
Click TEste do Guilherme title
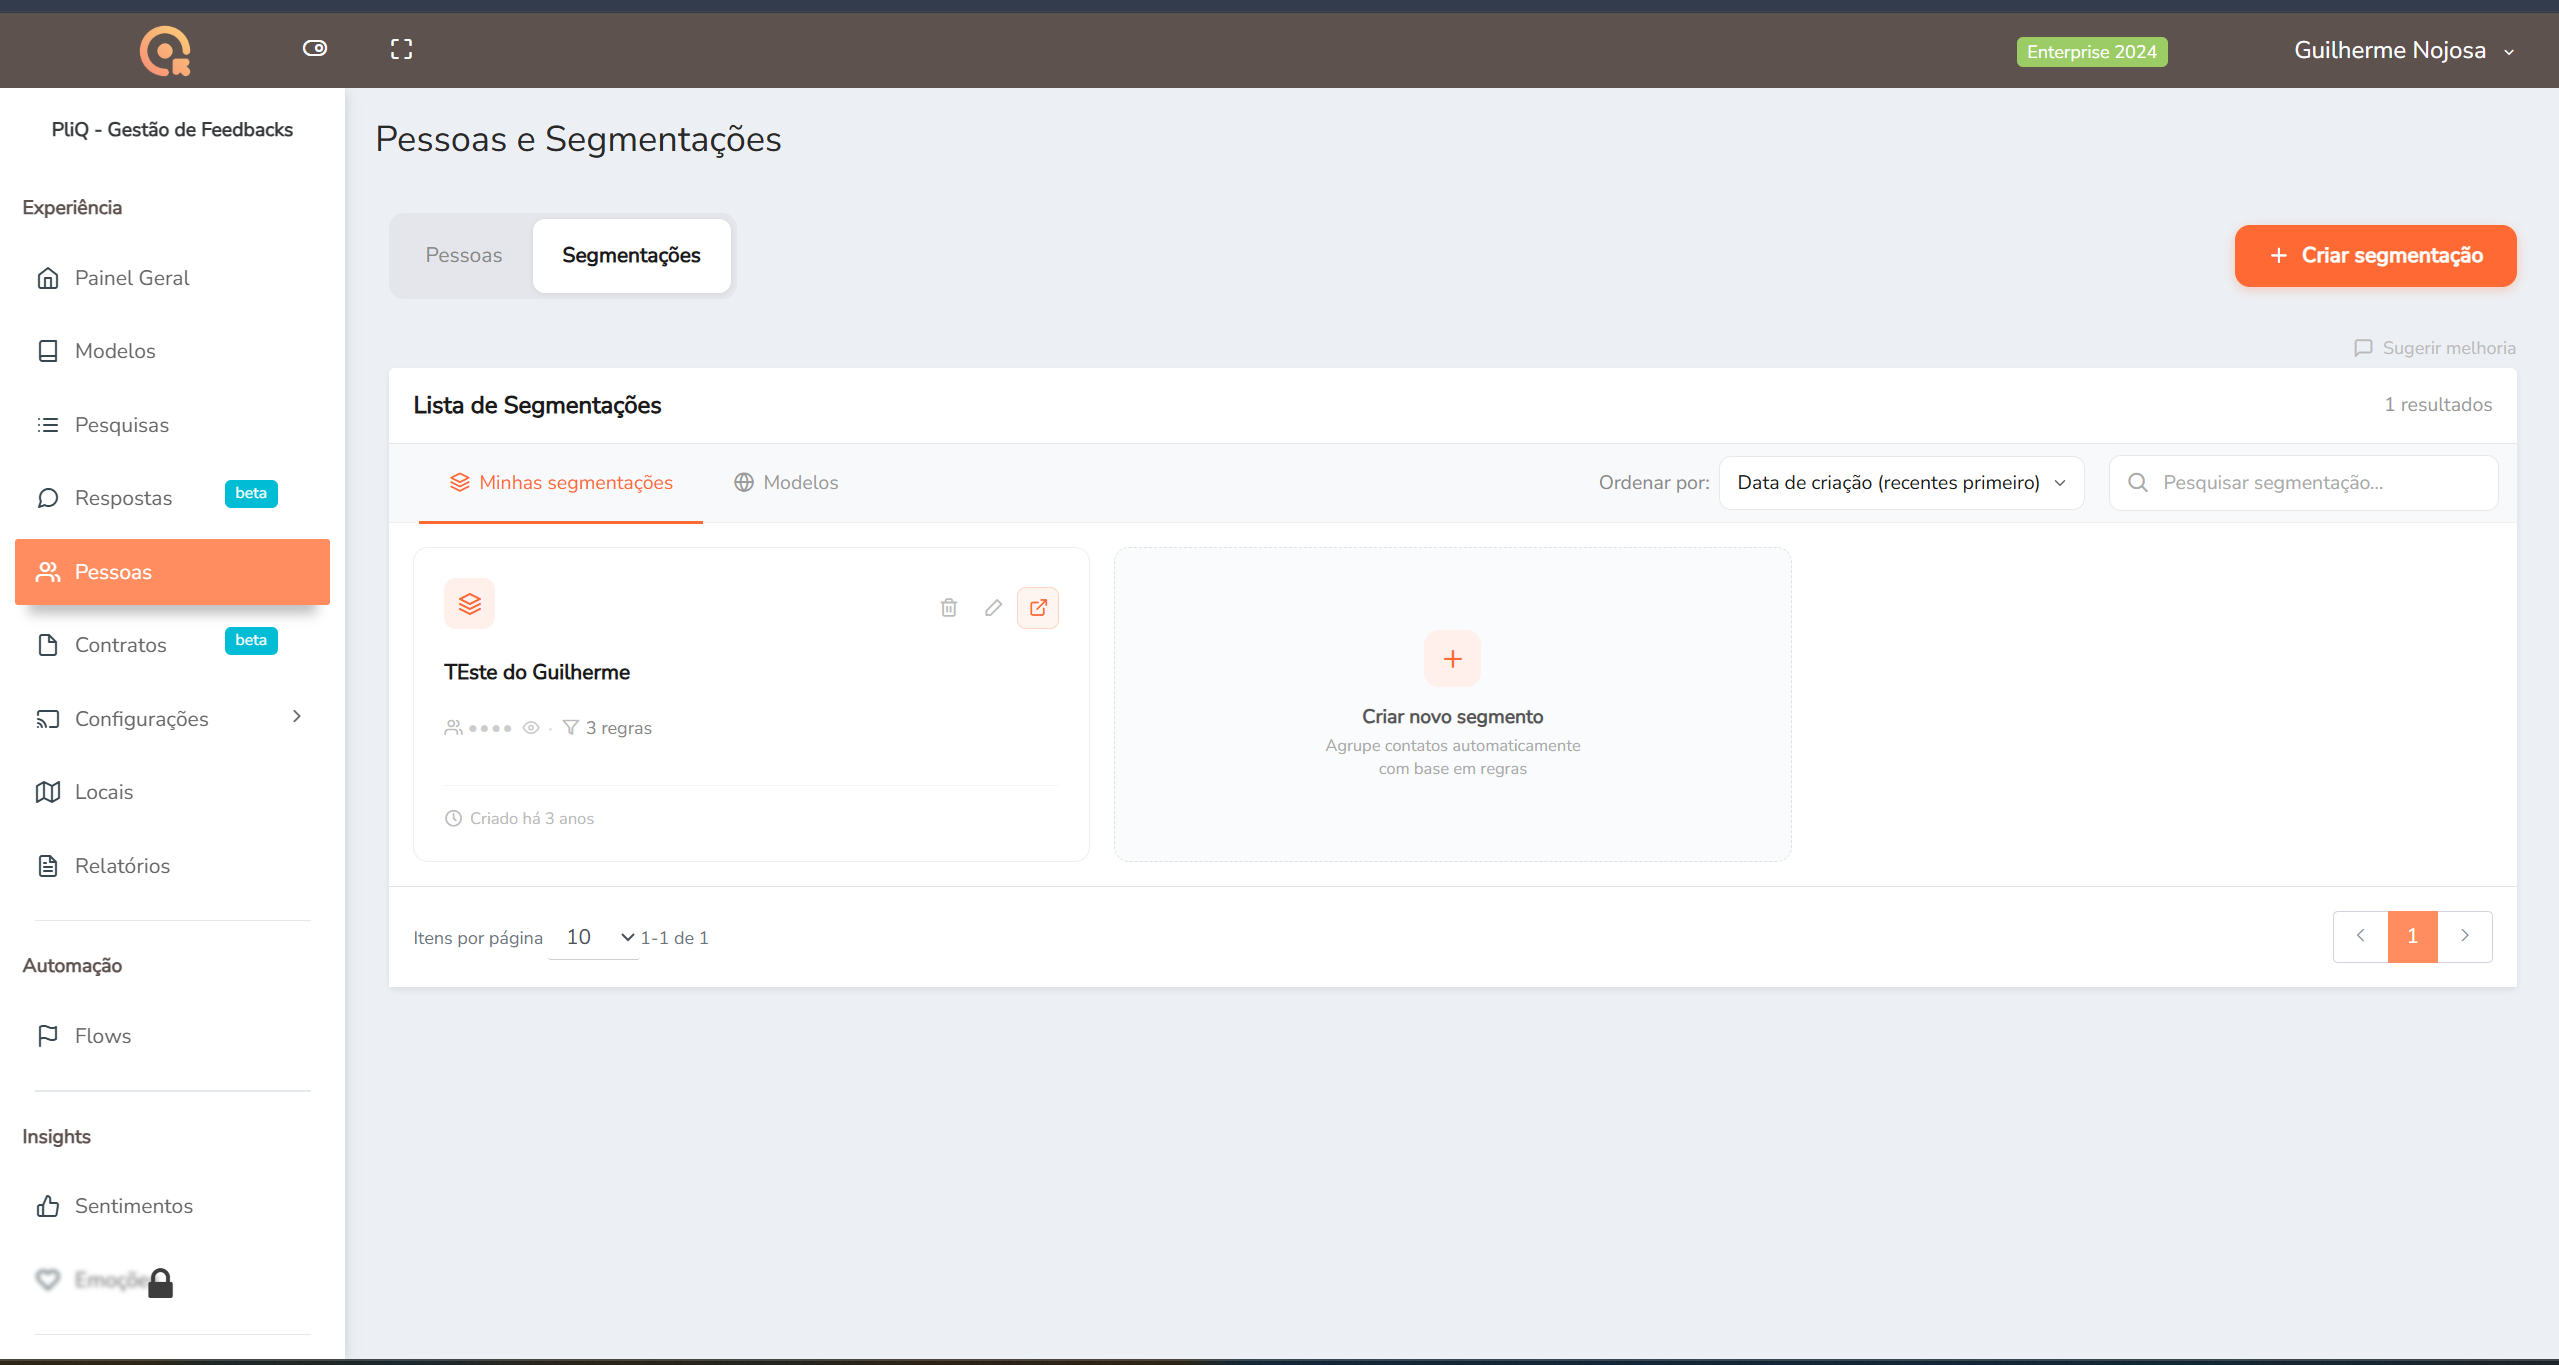537,672
